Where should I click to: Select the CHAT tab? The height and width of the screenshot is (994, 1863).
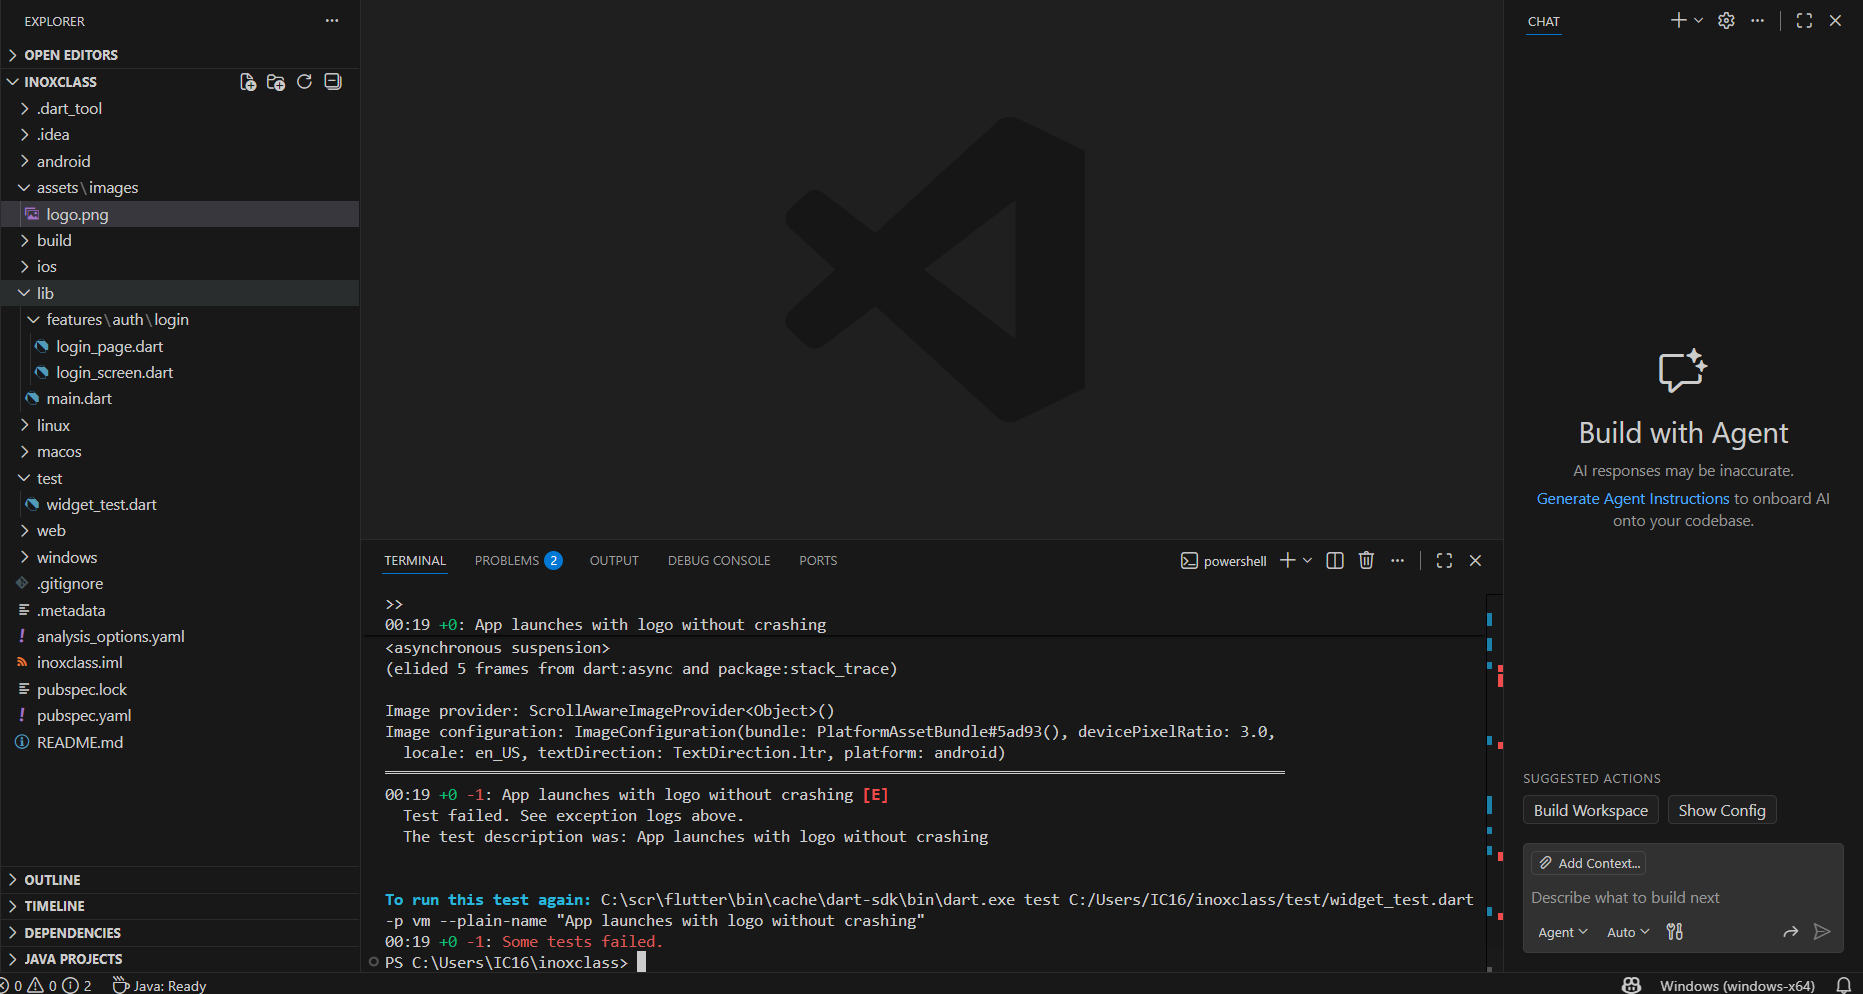click(x=1543, y=21)
